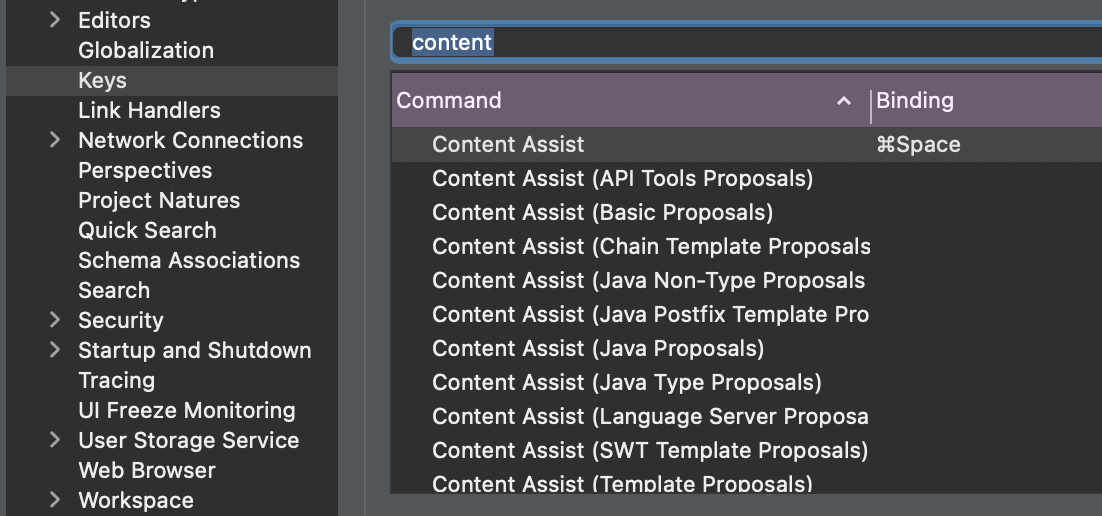Select Content Assist (Basic Proposals) row
This screenshot has height=516, width=1102.
click(x=602, y=212)
